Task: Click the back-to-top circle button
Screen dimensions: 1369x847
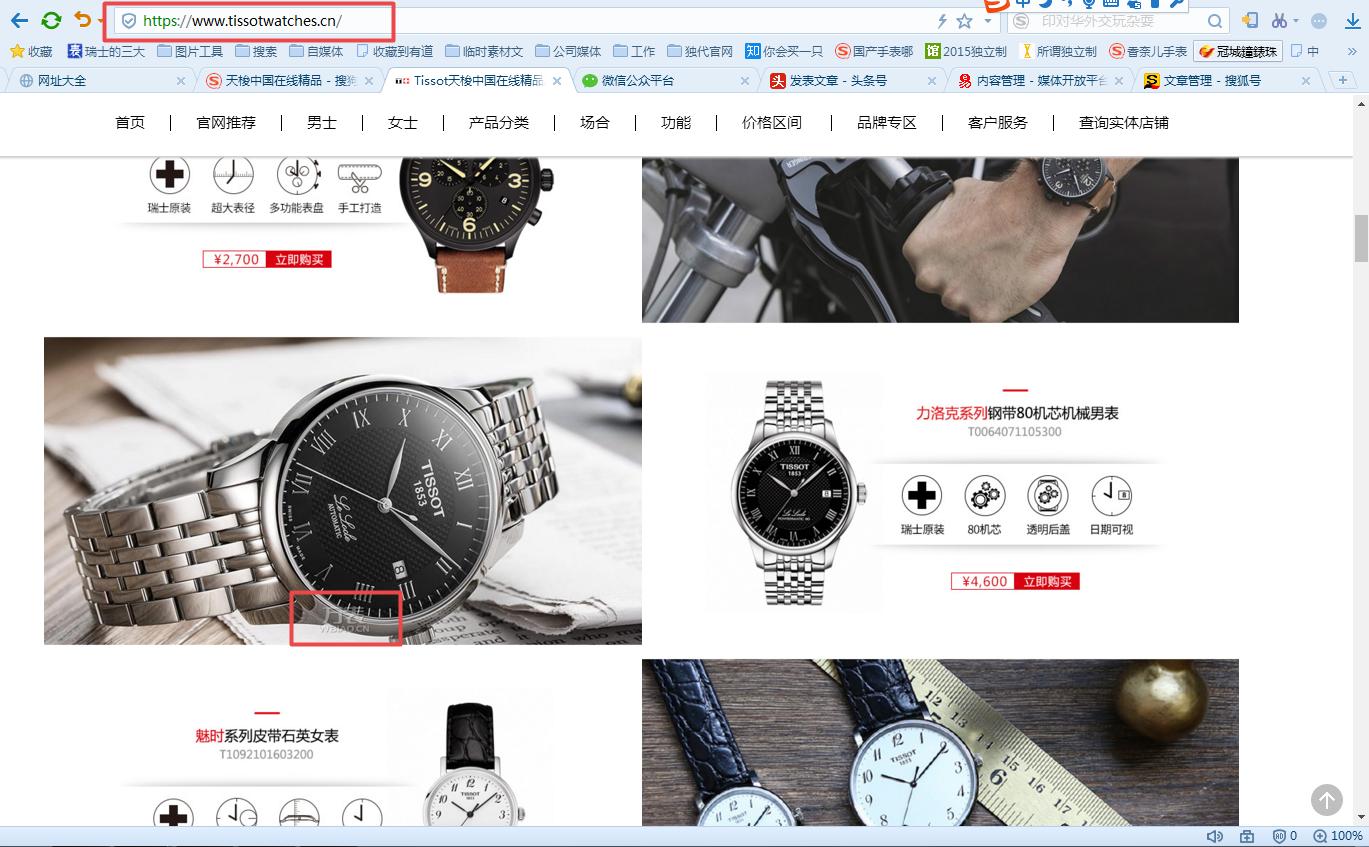Action: 1326,800
